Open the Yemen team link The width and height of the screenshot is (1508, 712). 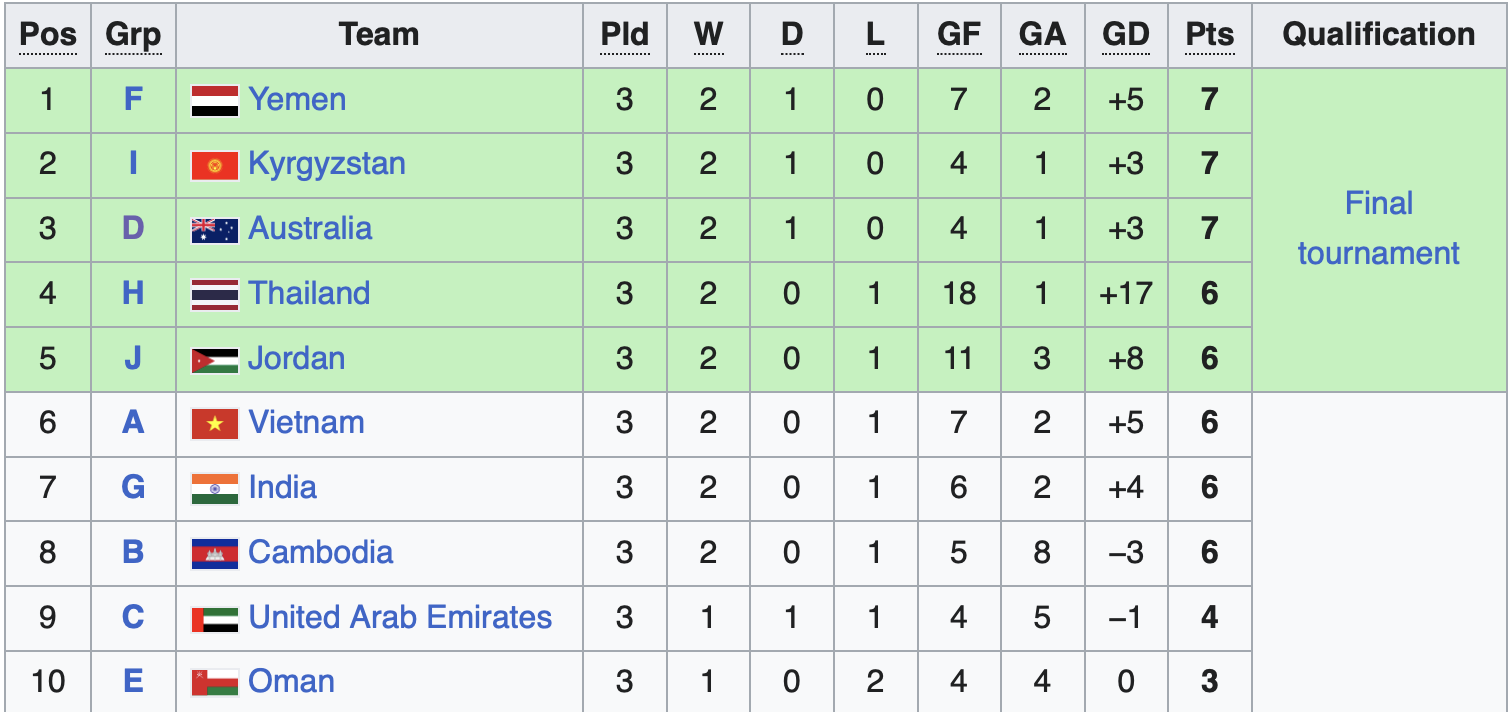(297, 99)
